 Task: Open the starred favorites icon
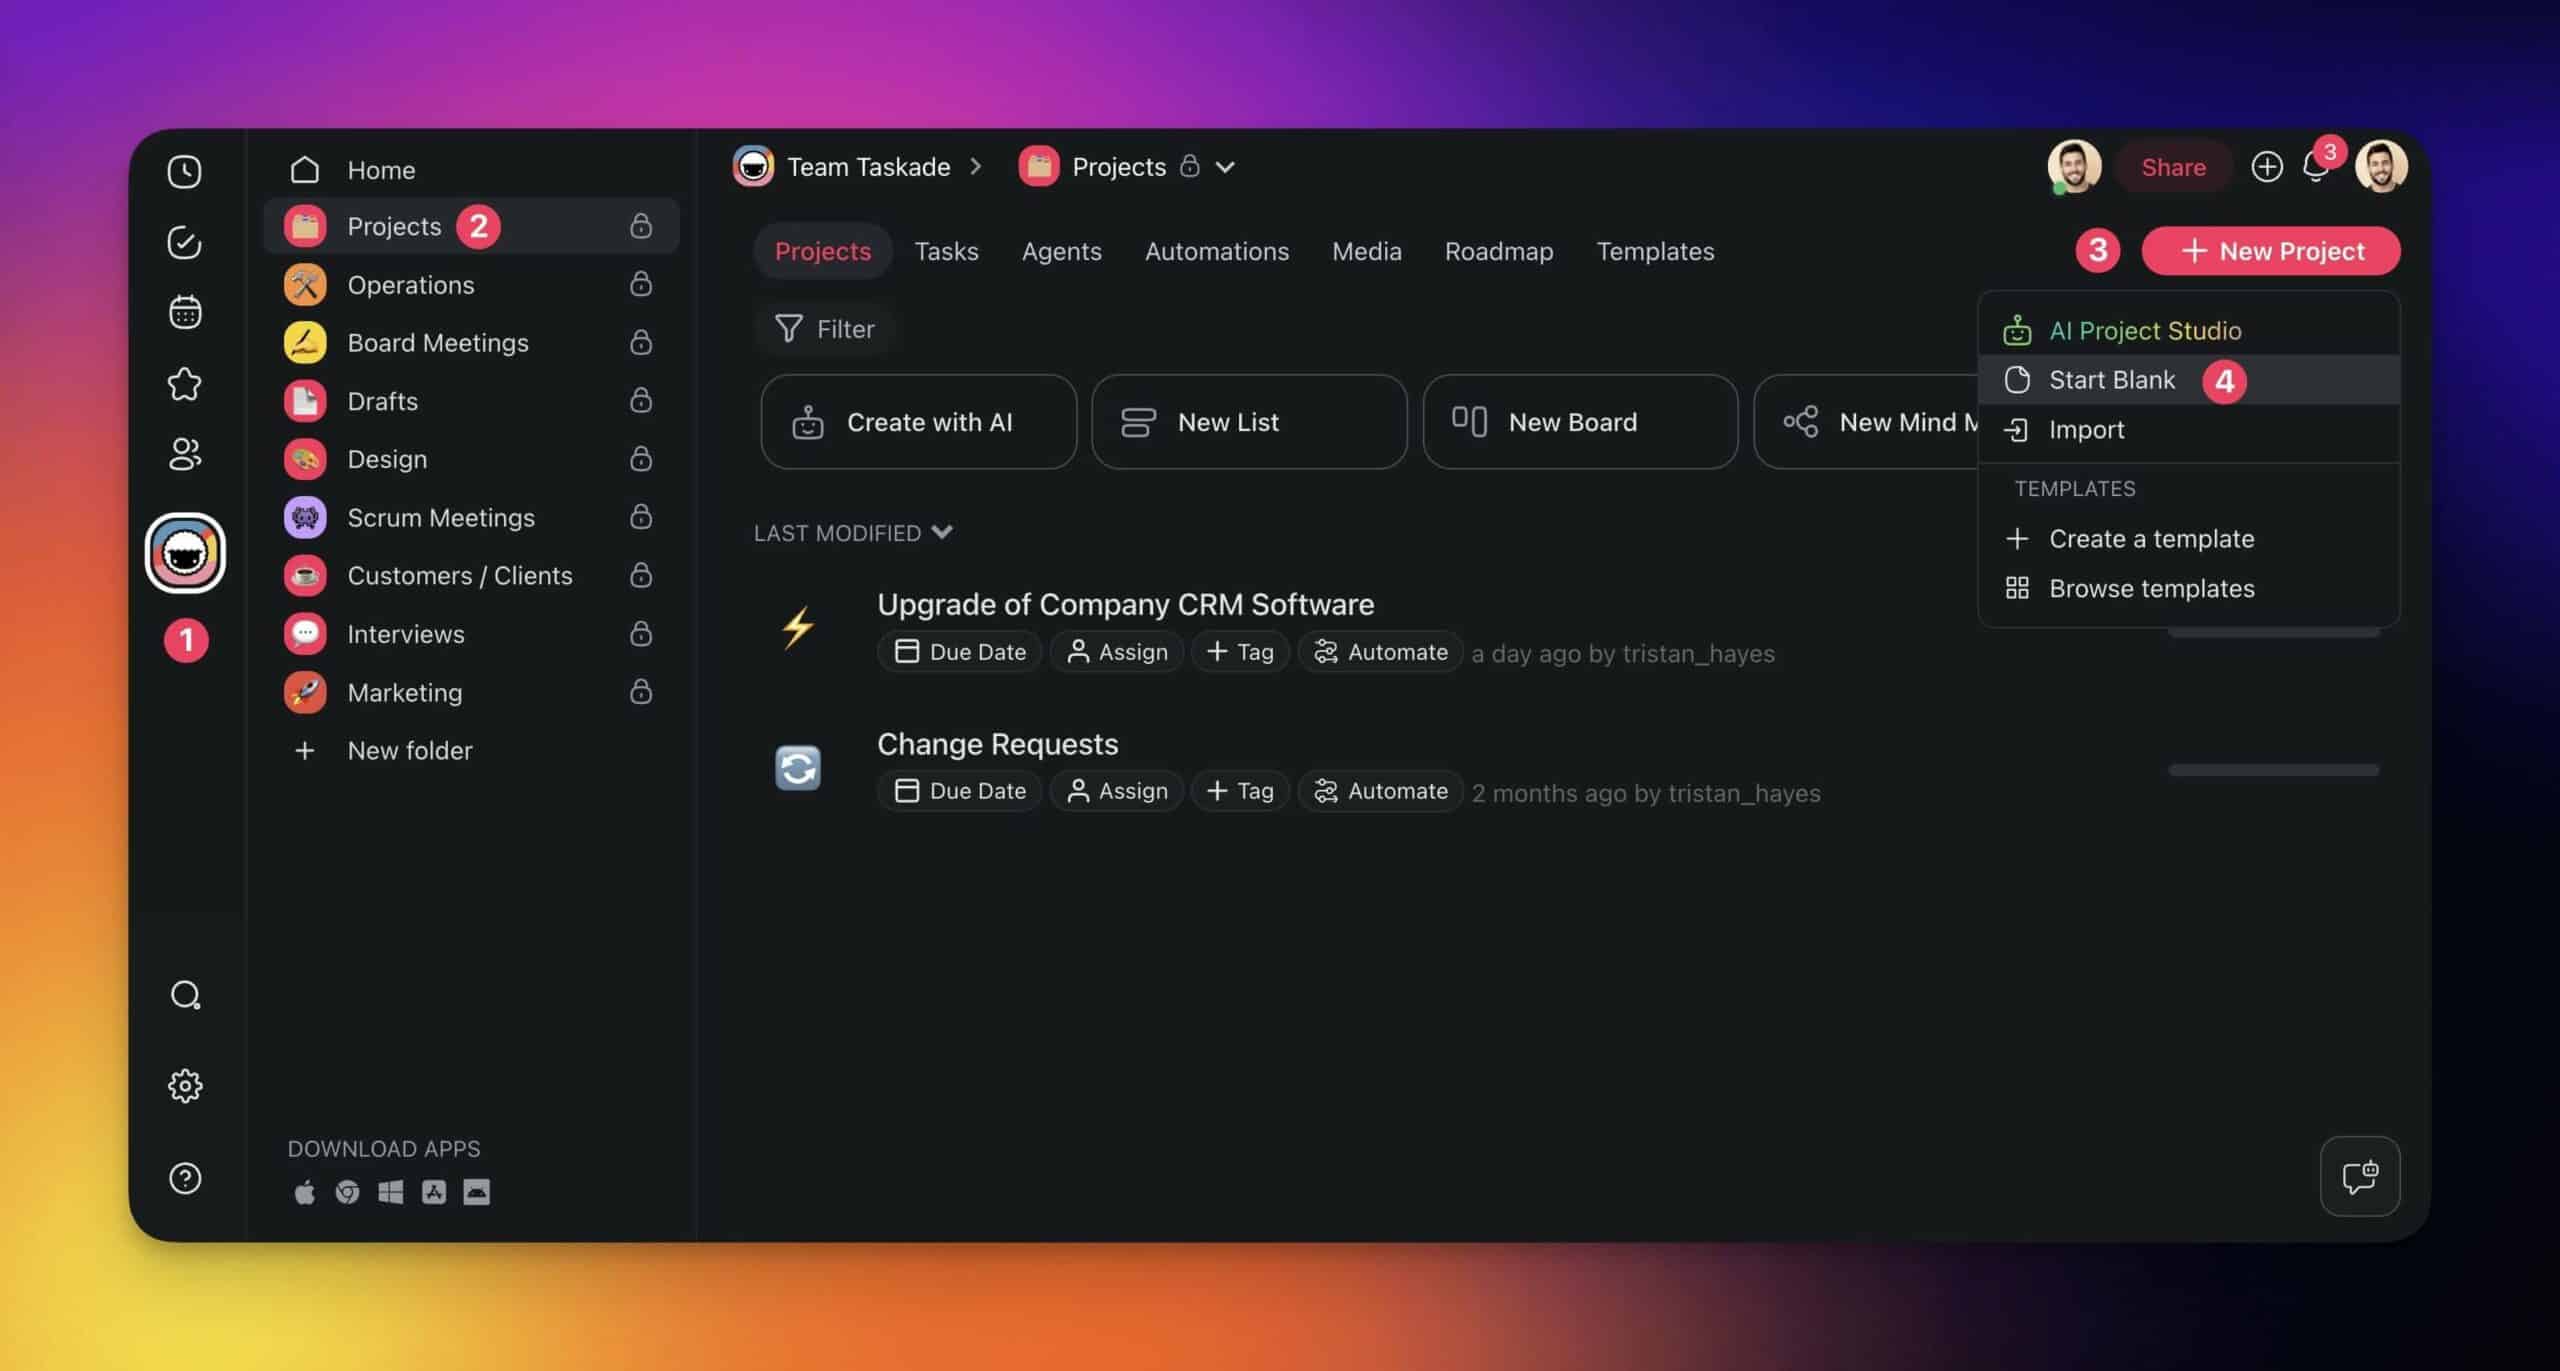(184, 383)
